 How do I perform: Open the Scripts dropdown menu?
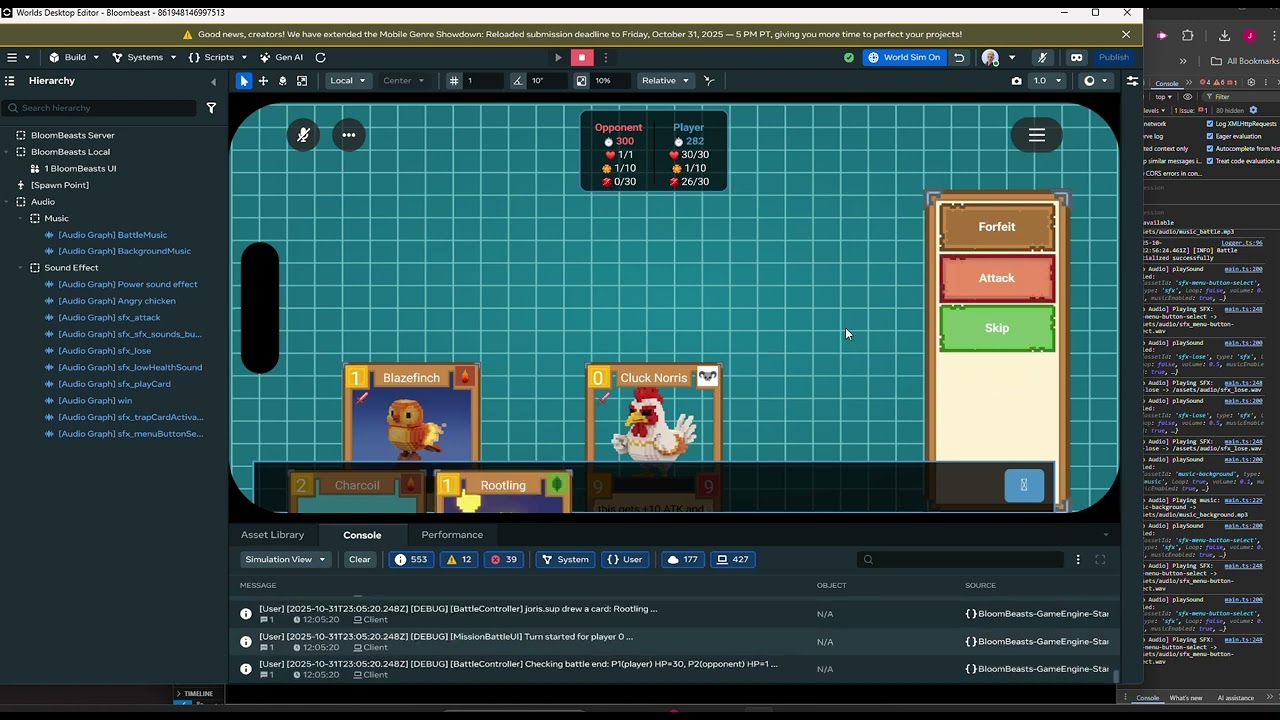point(219,57)
